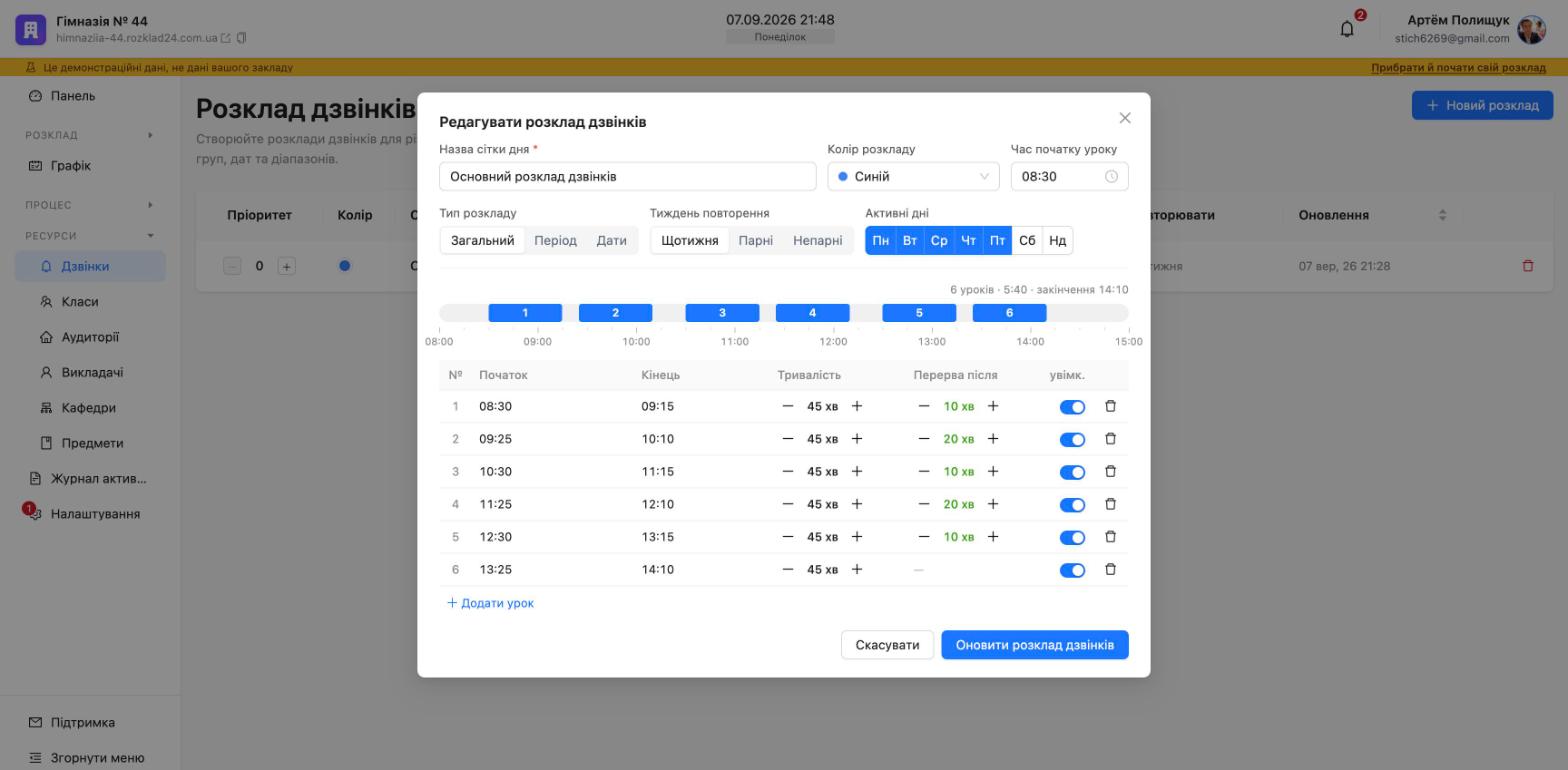This screenshot has width=1568, height=770.
Task: Disable lesson 1 toggle switch
Action: click(1072, 407)
